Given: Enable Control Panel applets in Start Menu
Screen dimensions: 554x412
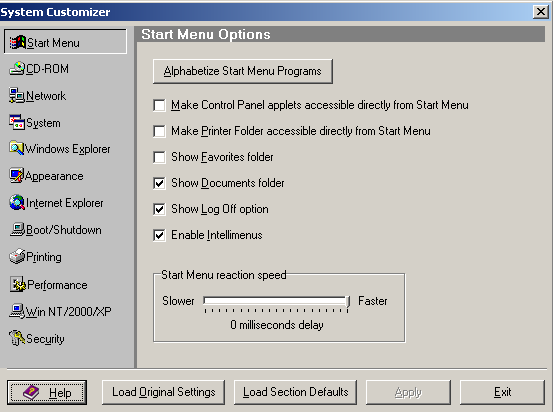Looking at the screenshot, I should click(159, 105).
